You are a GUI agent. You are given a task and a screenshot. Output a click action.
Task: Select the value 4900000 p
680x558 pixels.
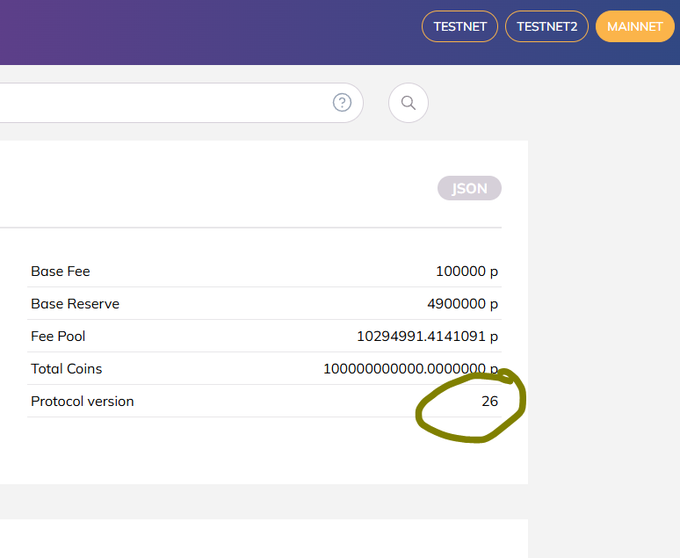(x=462, y=304)
